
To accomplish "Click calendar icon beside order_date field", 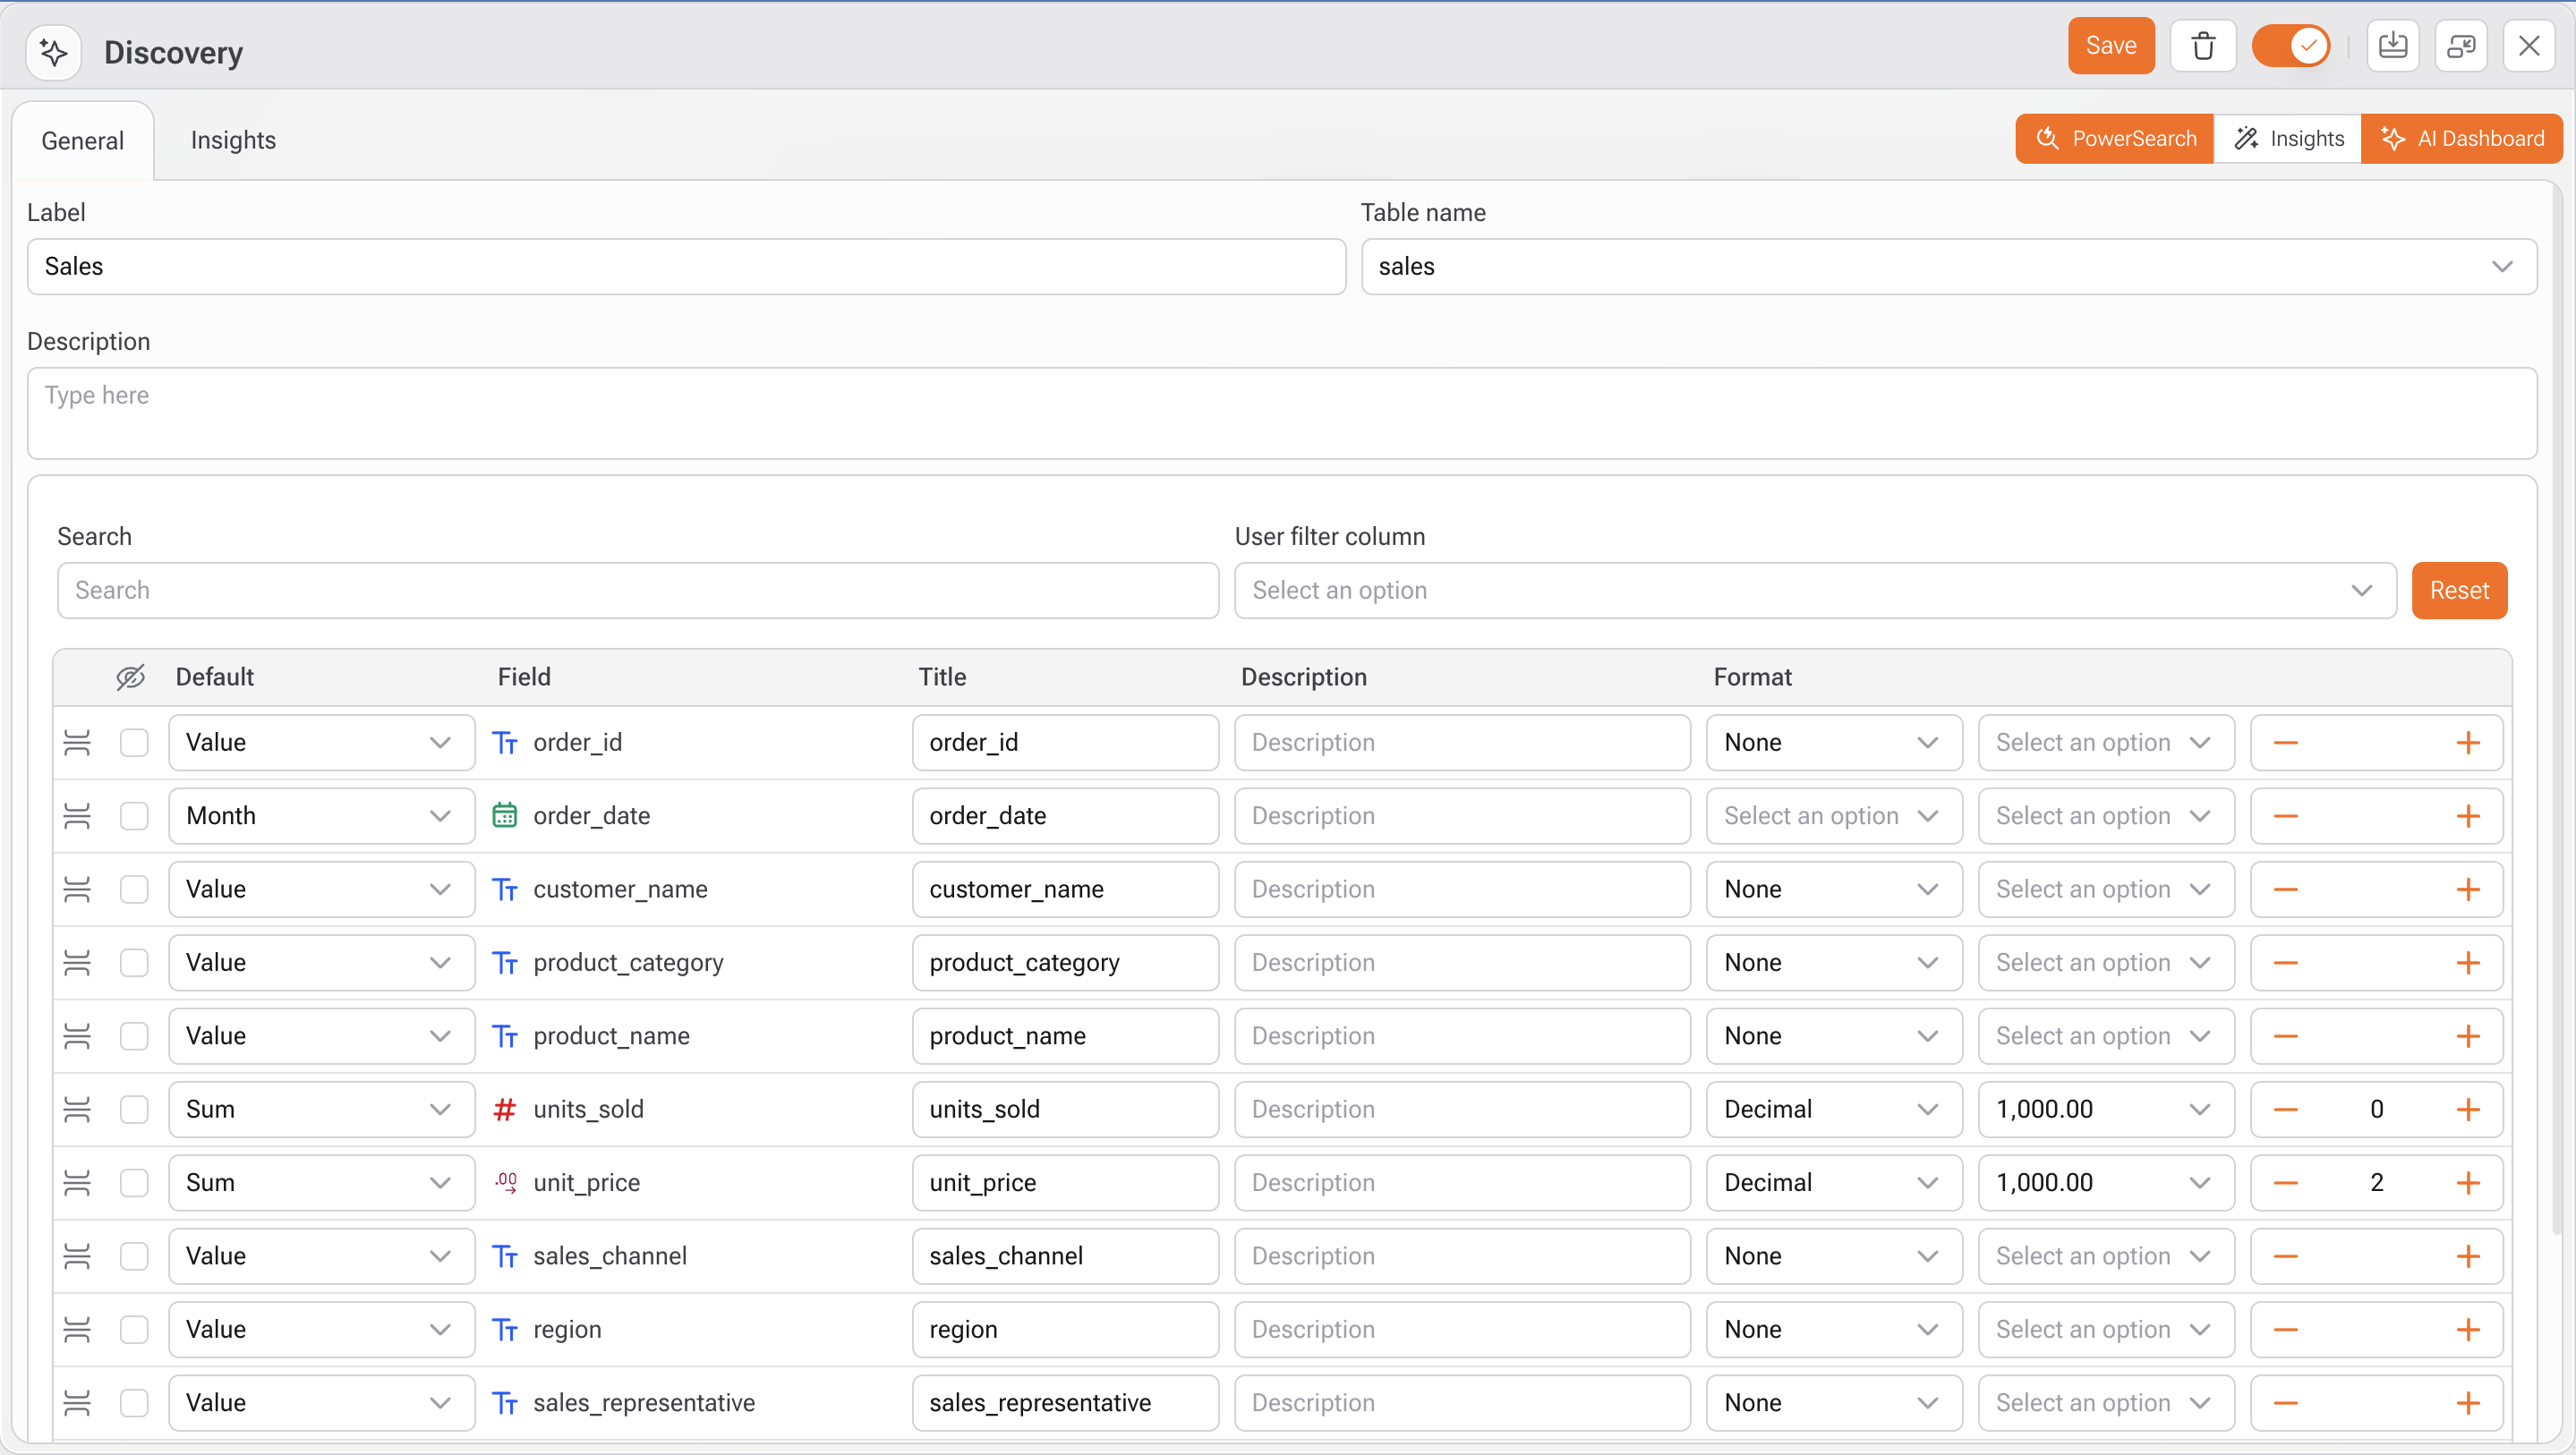I will (505, 815).
